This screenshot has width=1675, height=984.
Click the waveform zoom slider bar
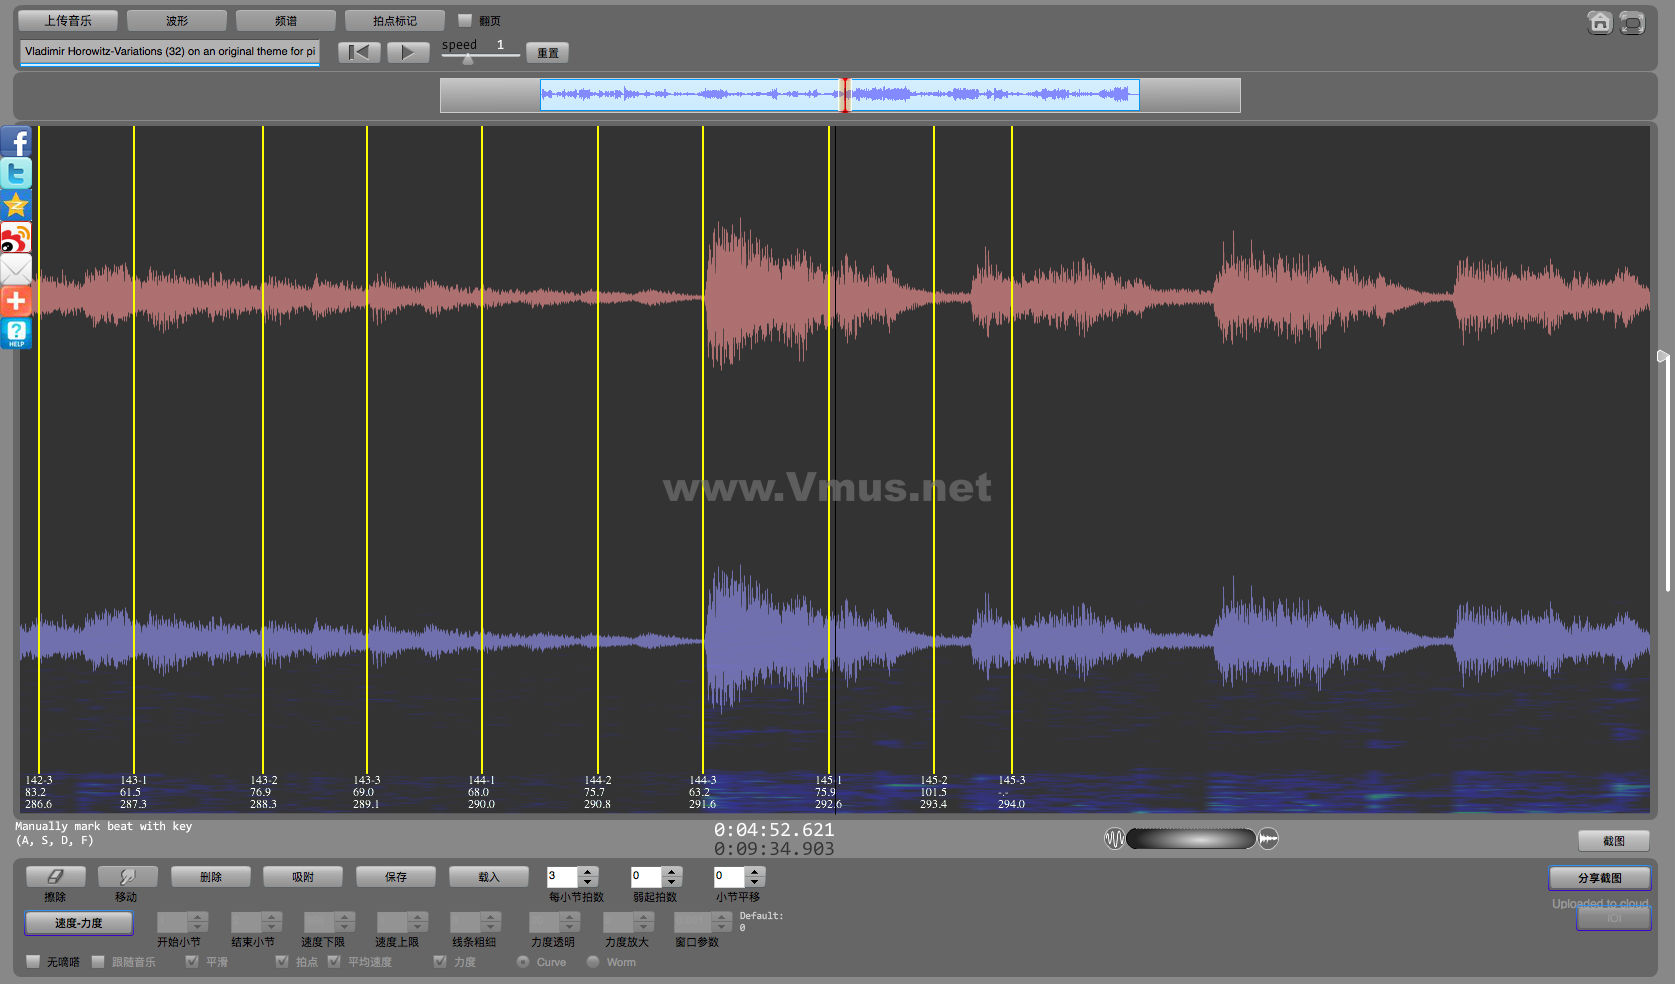tap(1191, 839)
